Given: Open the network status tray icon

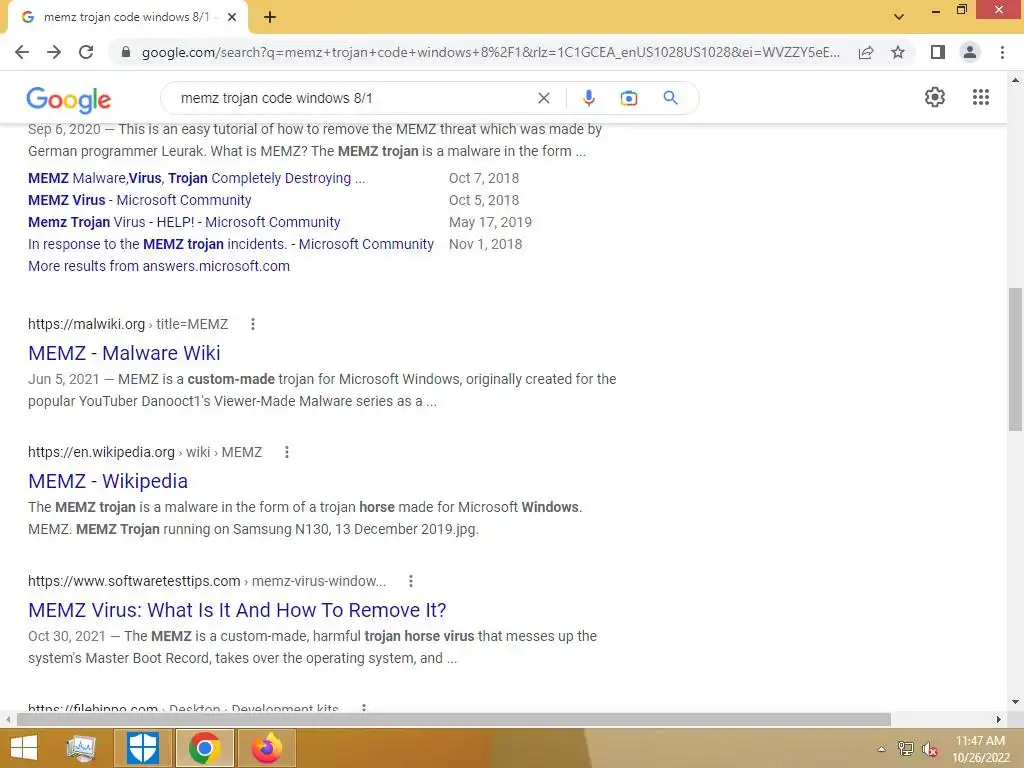Looking at the screenshot, I should tap(905, 749).
